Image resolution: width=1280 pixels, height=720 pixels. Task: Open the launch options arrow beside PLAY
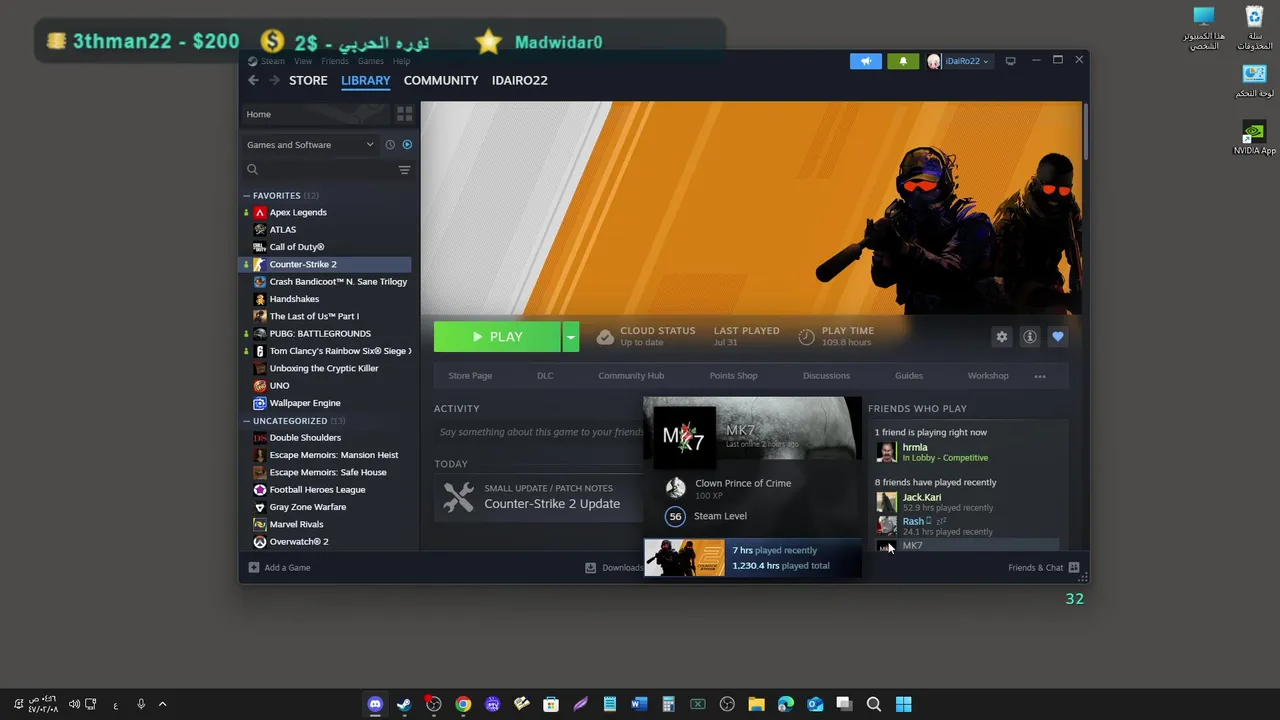(x=570, y=337)
